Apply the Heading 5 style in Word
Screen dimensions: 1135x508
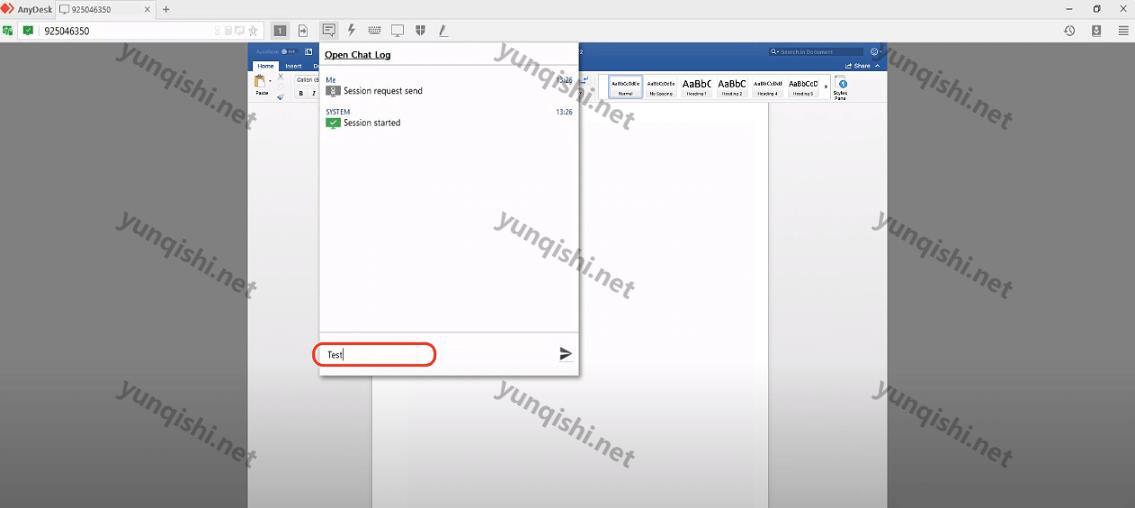[803, 87]
